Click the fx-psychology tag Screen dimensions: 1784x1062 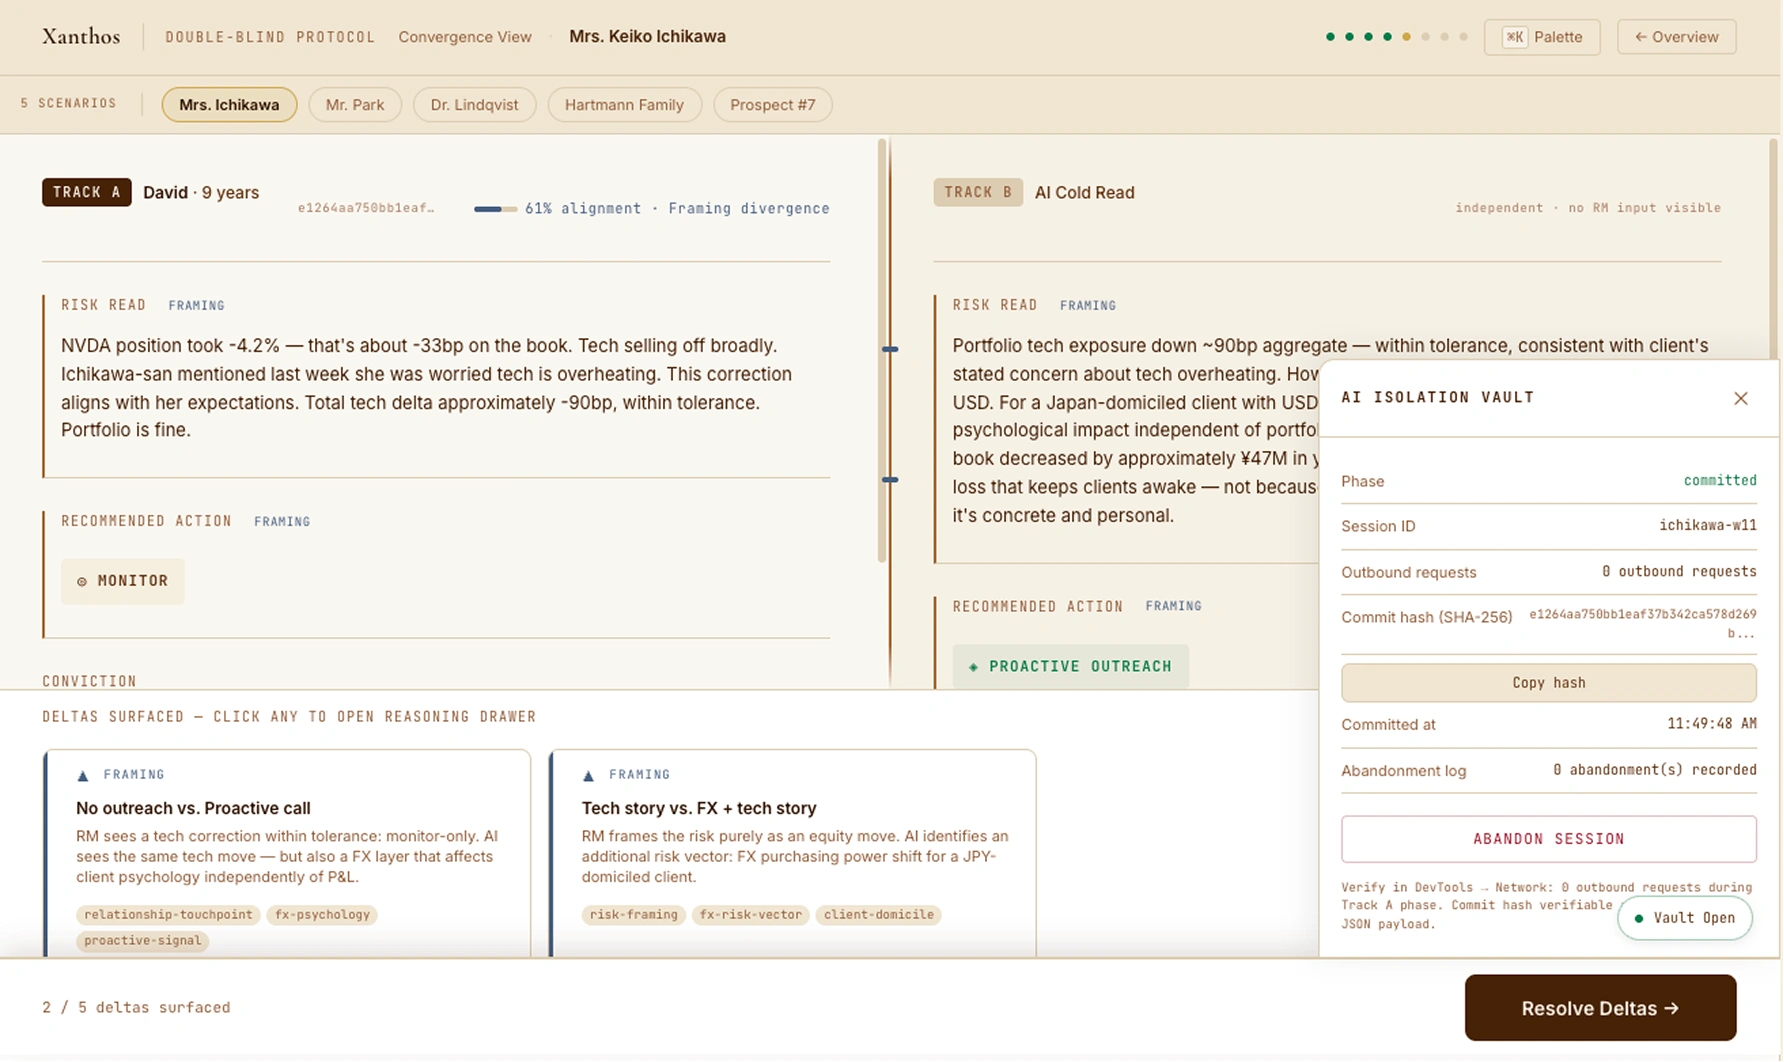(322, 915)
